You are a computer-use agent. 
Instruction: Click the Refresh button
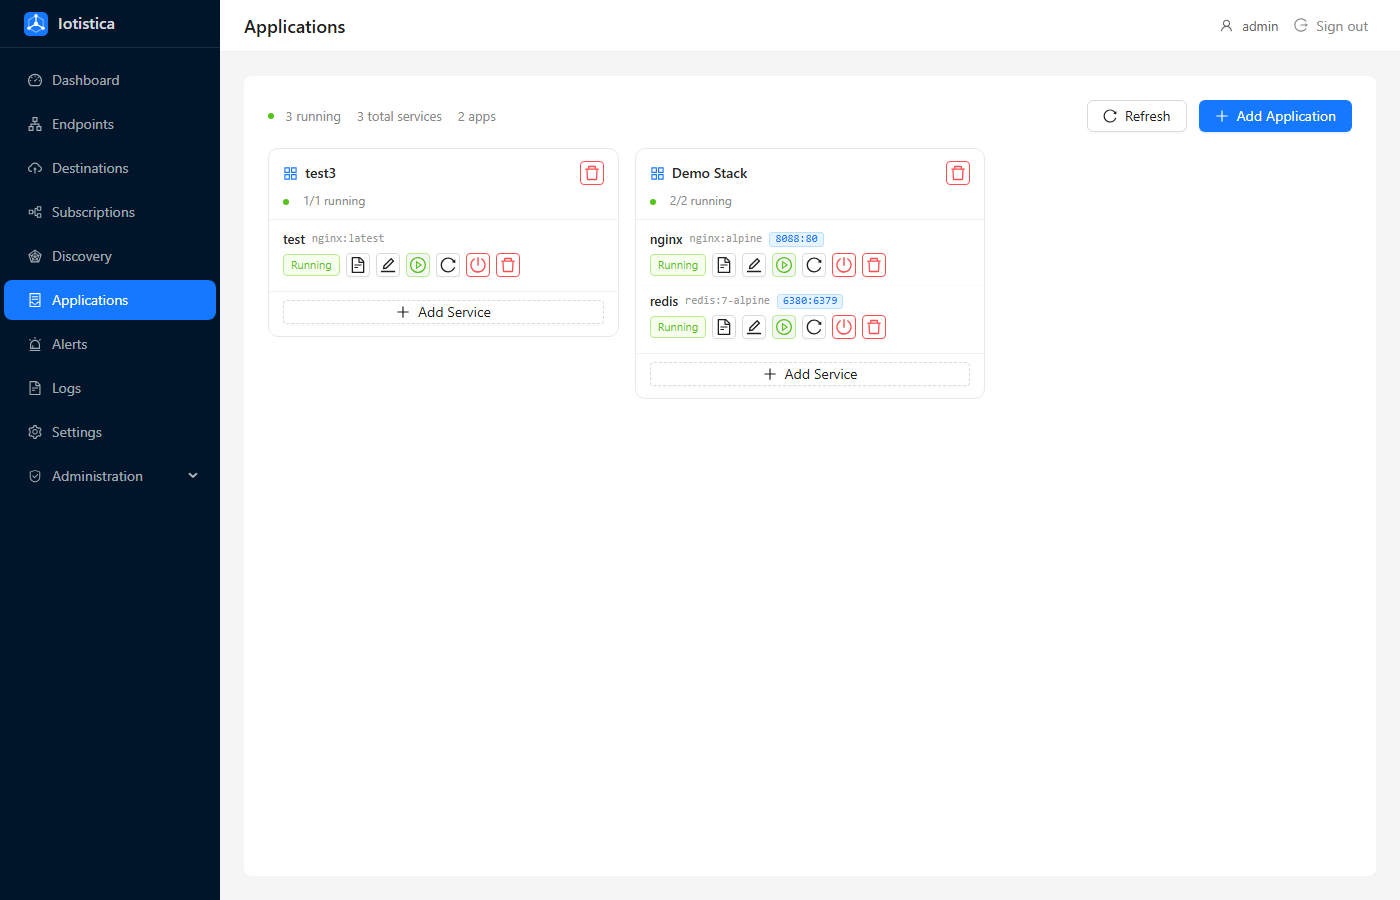[1136, 116]
